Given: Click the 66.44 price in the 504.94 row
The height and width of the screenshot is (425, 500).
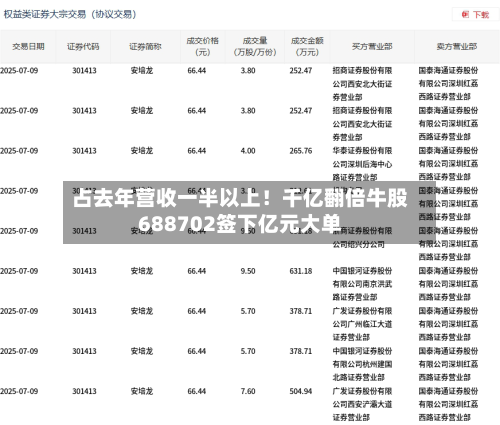Looking at the screenshot, I should (x=197, y=391).
